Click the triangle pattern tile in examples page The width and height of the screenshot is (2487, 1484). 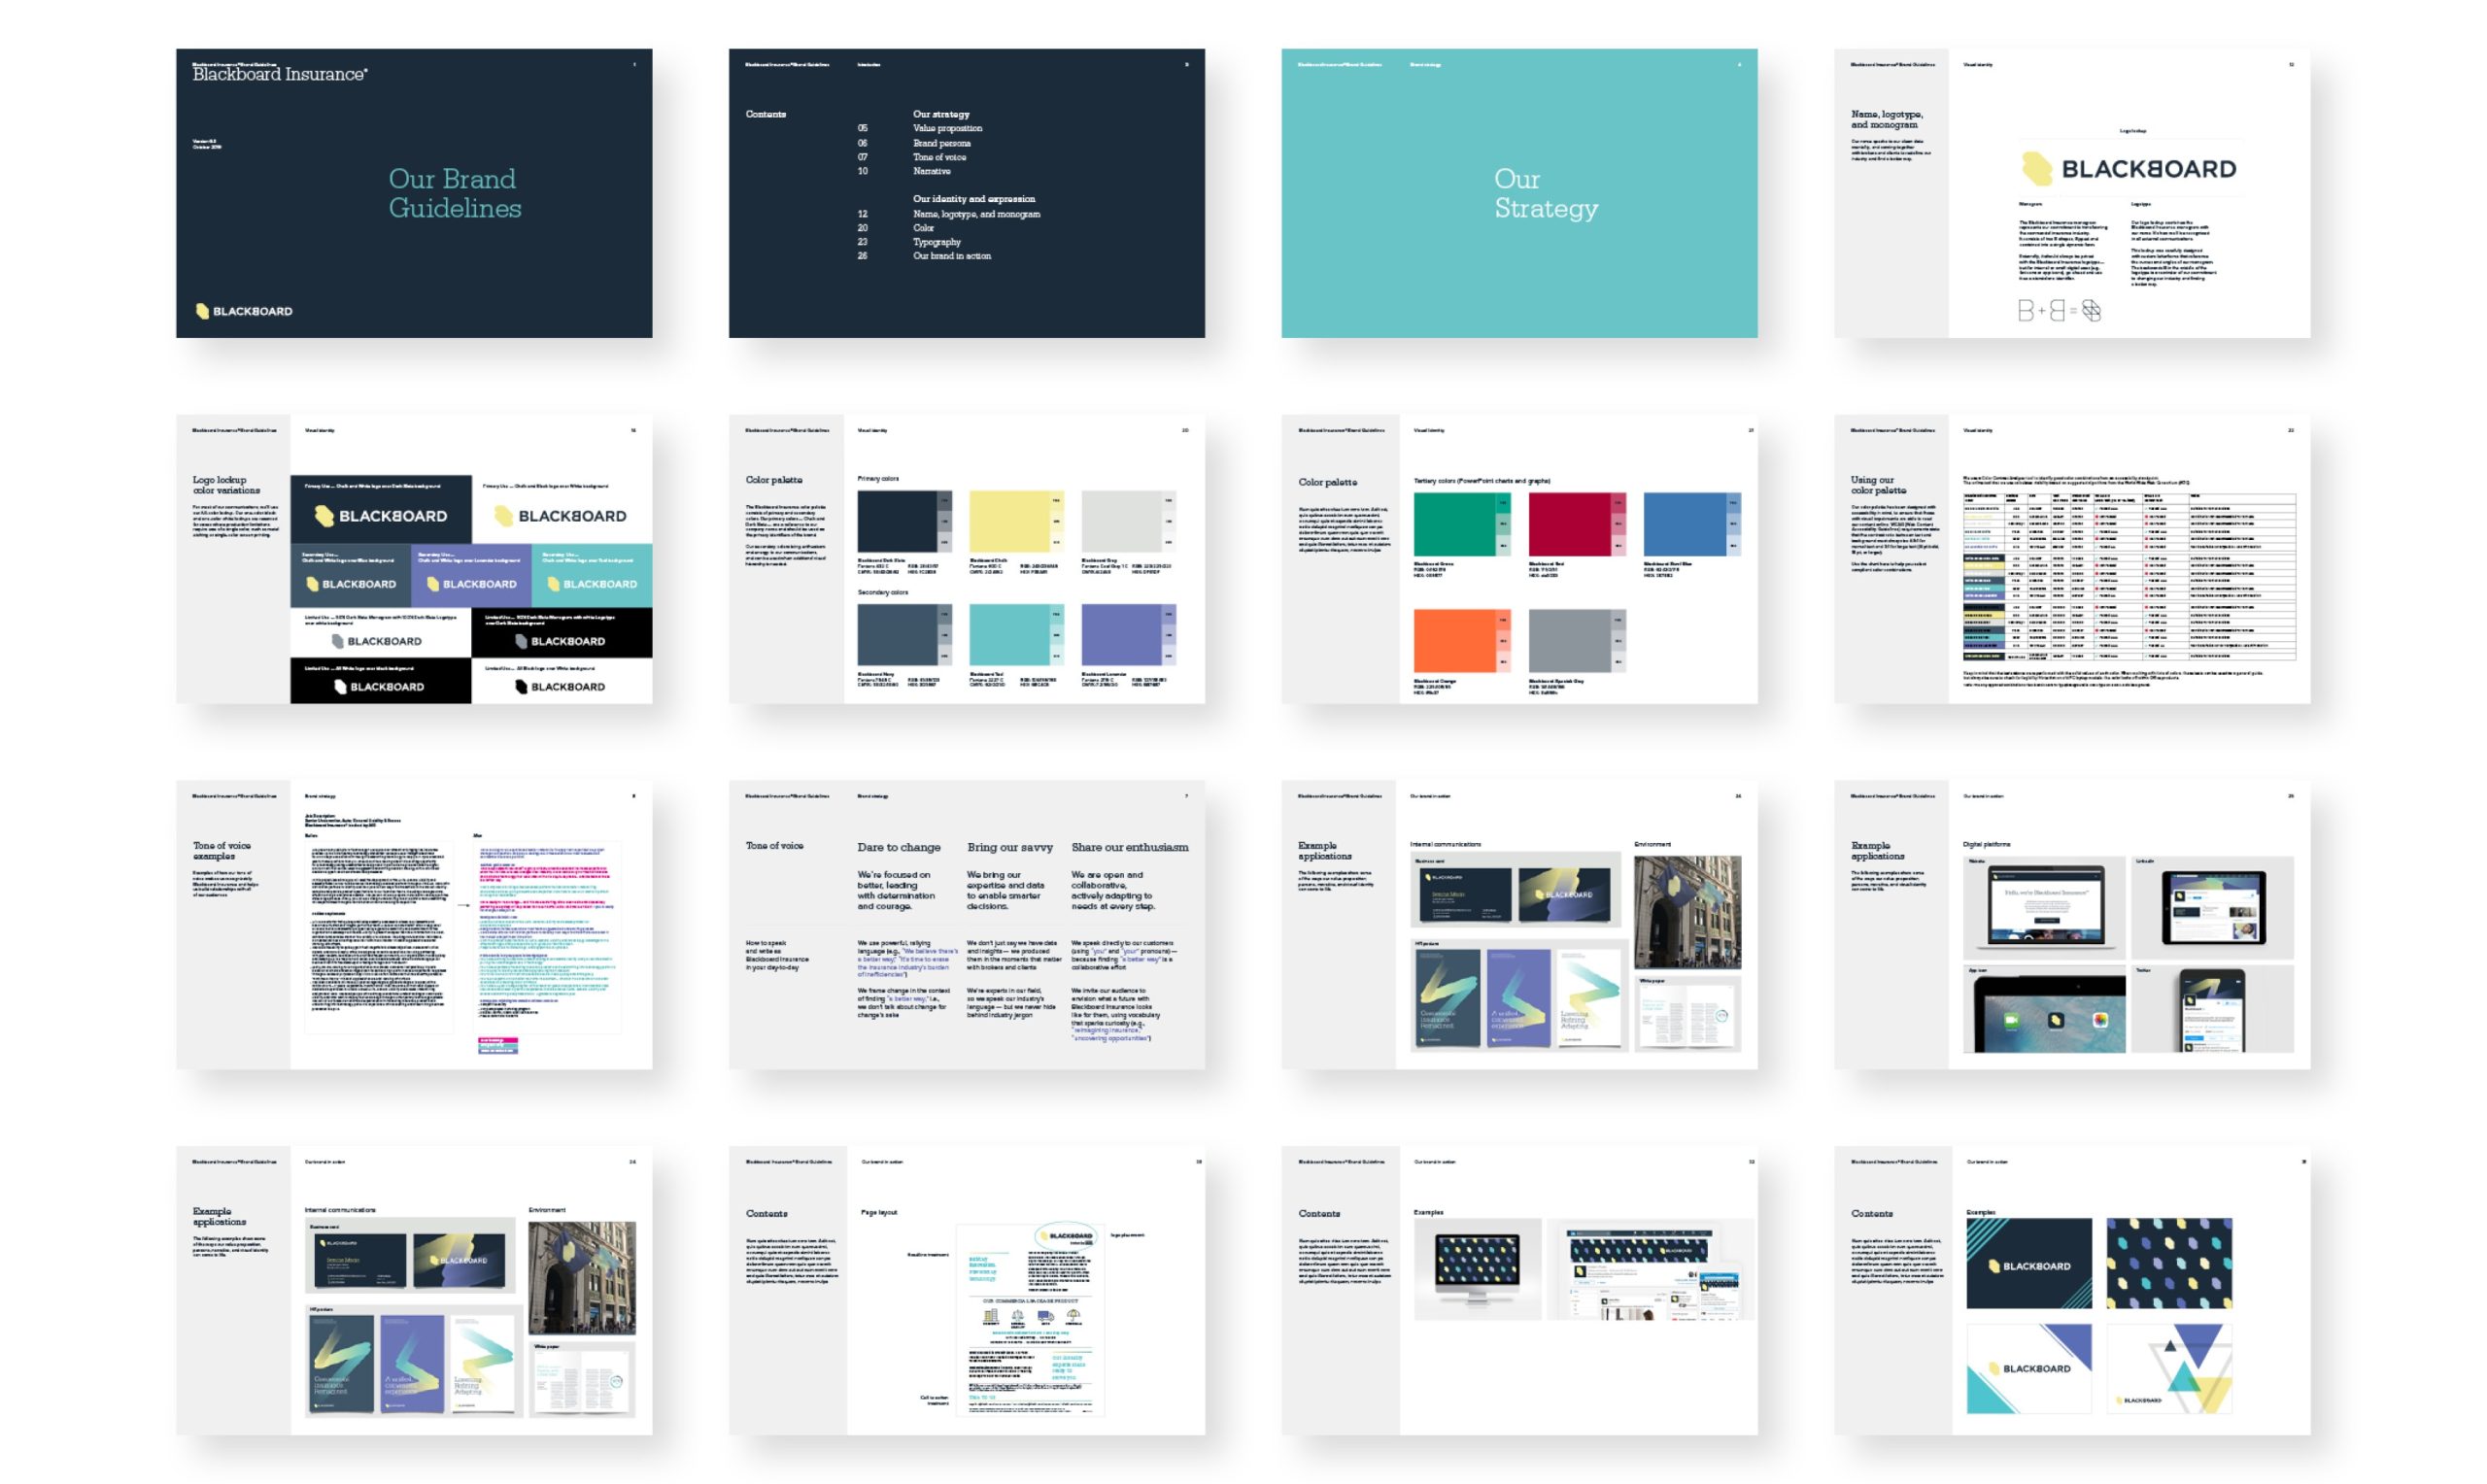[x=2168, y=1368]
